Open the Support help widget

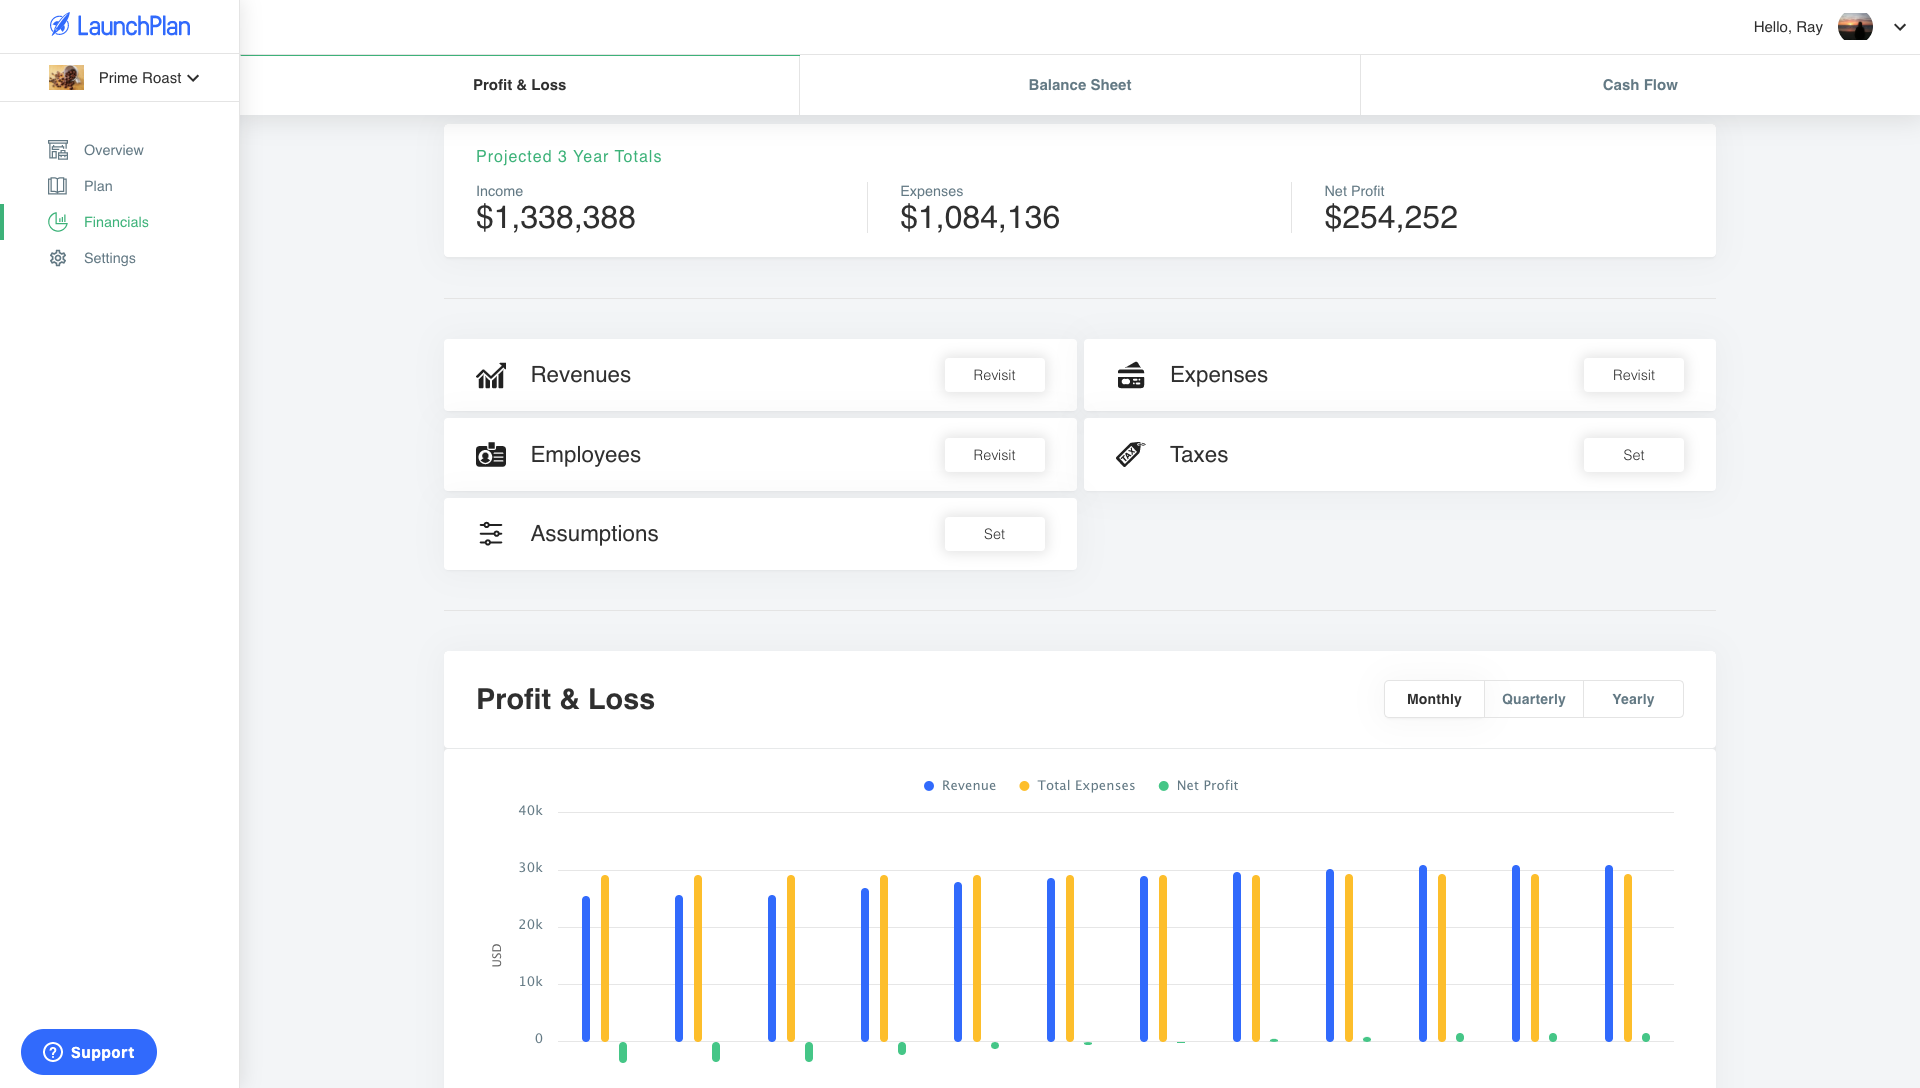tap(89, 1052)
